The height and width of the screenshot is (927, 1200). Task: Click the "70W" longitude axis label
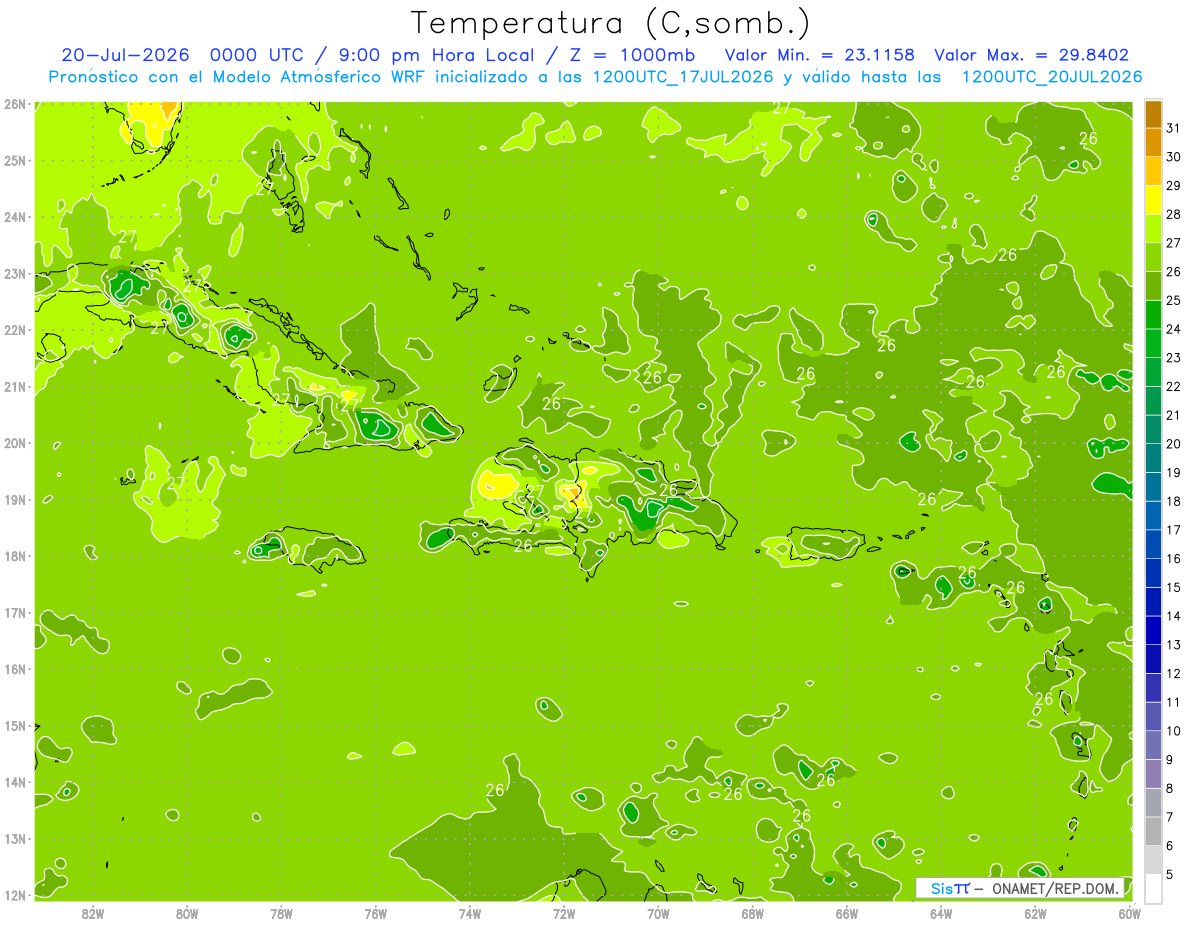(658, 913)
